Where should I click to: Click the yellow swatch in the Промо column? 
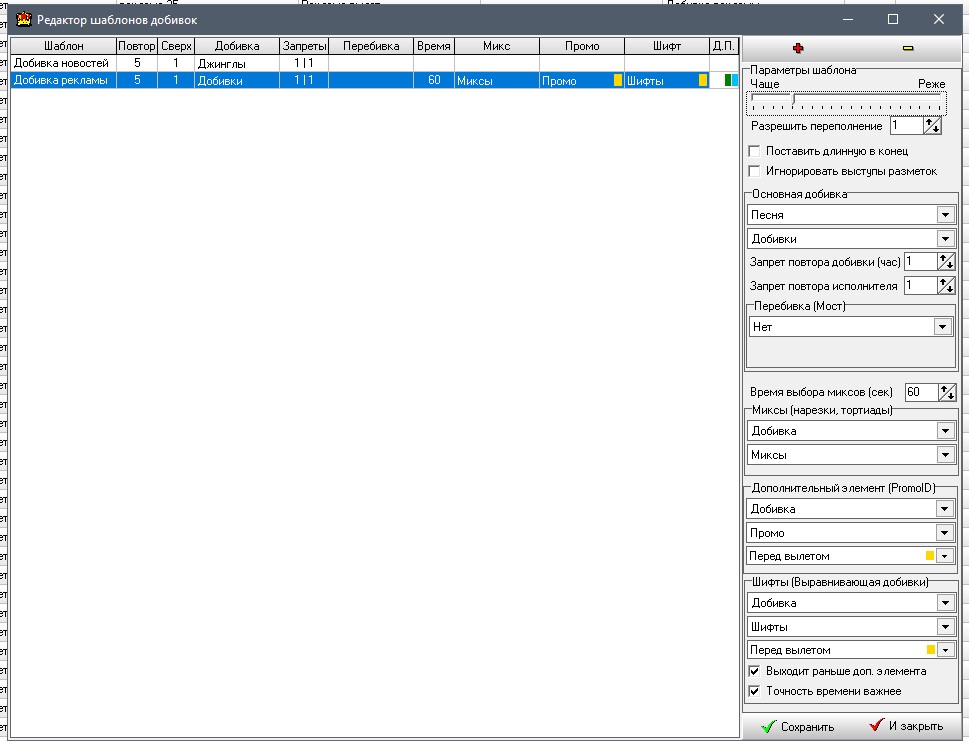(618, 81)
